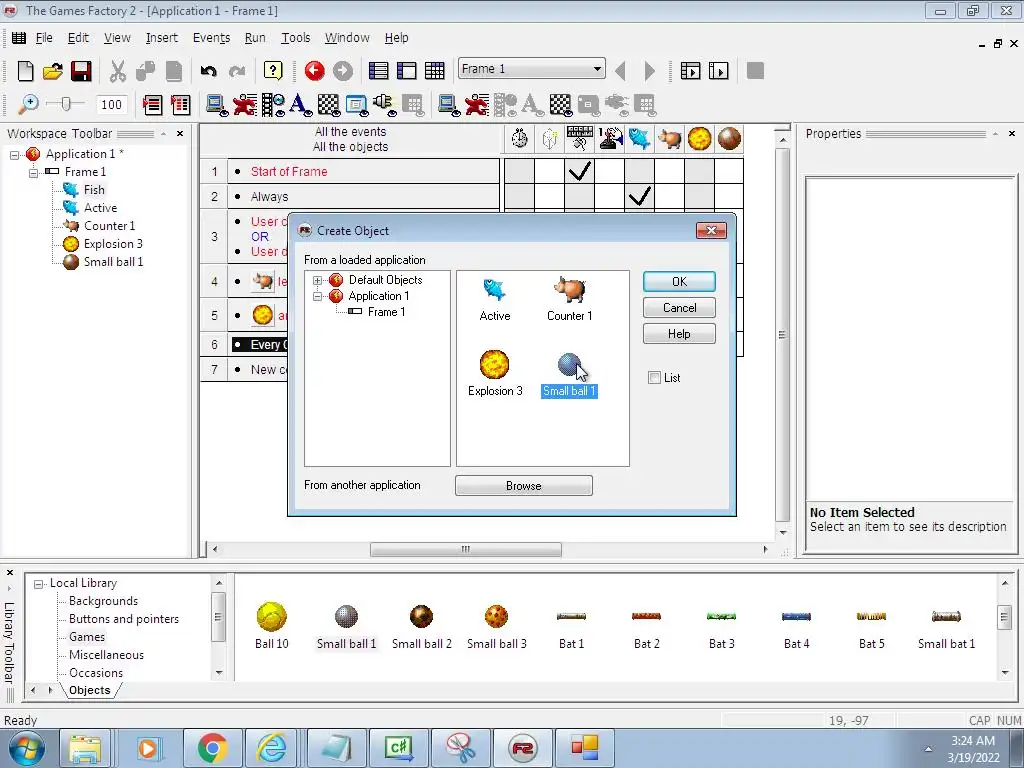This screenshot has width=1024, height=768.
Task: Toggle the List checkbox
Action: [x=654, y=377]
